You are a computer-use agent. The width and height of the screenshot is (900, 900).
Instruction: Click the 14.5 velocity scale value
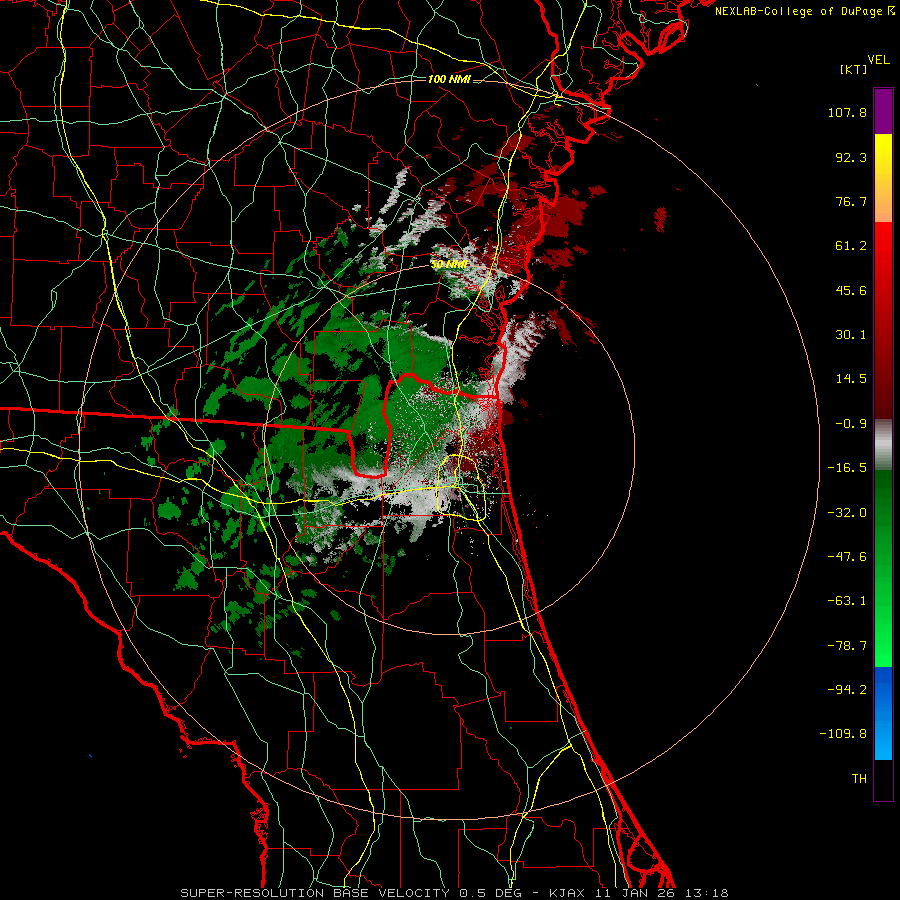point(851,379)
